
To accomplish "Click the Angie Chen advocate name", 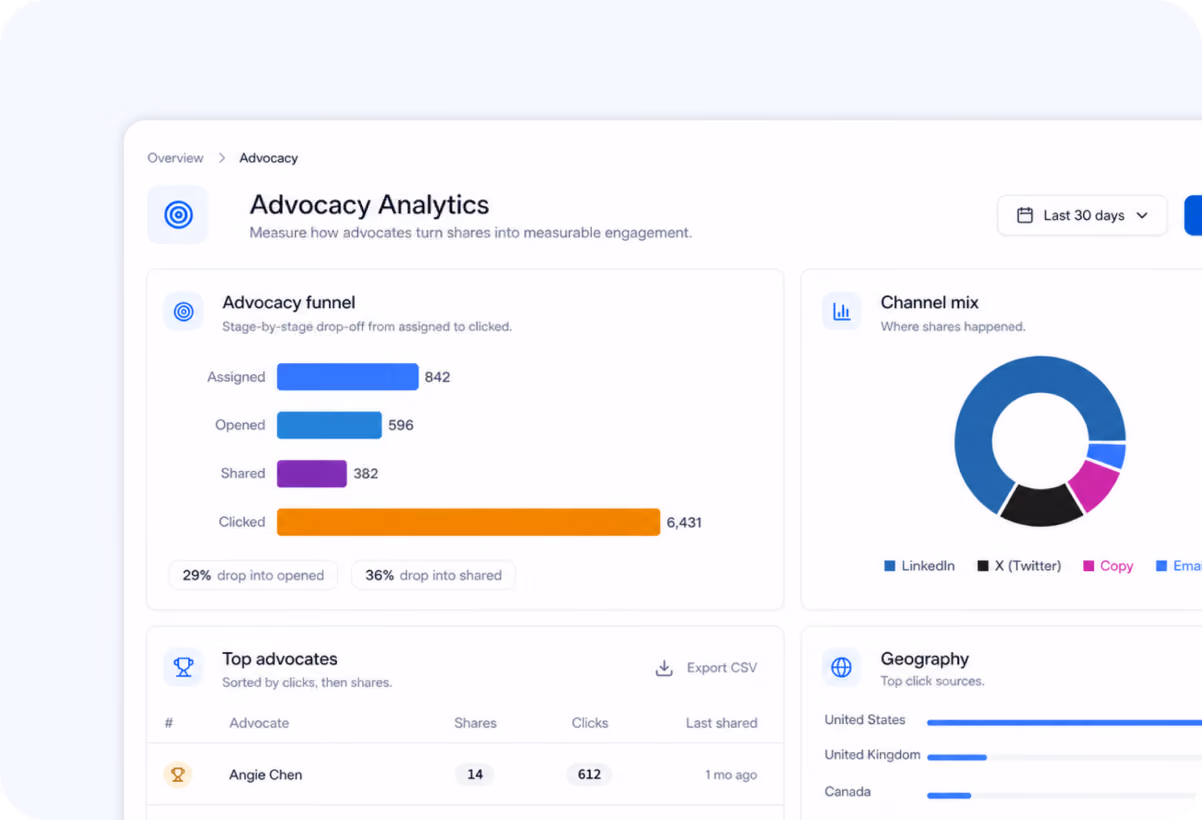I will (x=265, y=775).
